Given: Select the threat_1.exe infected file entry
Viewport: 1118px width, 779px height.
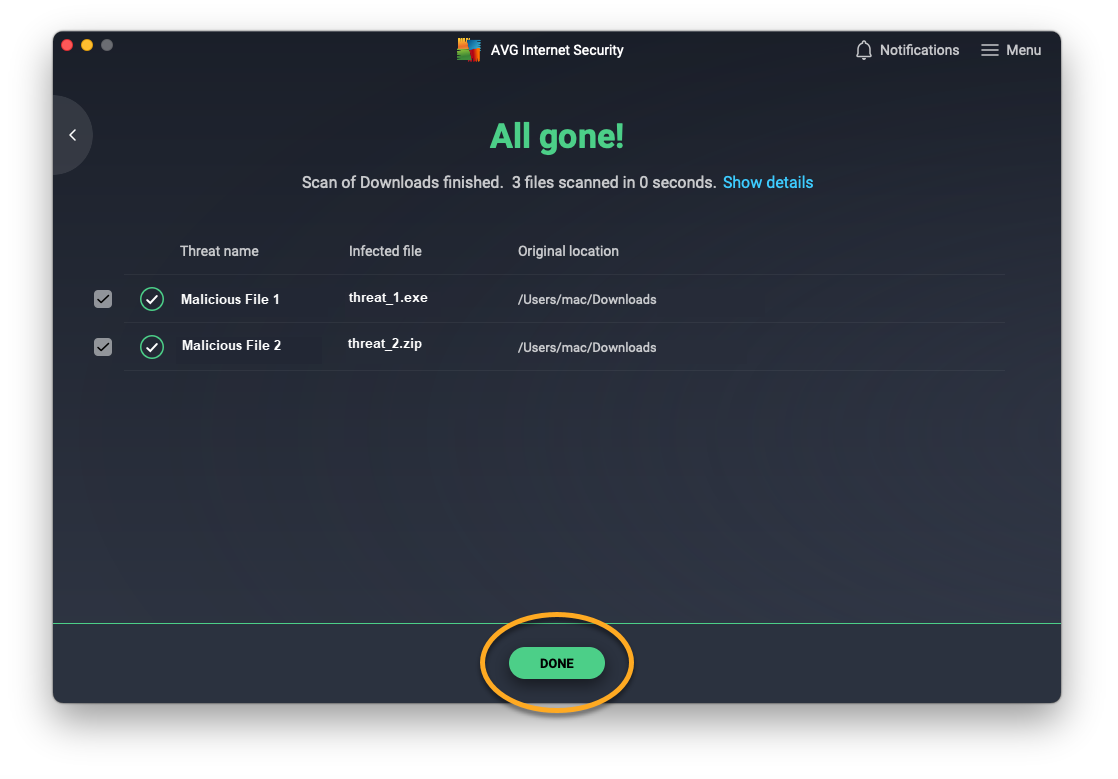Looking at the screenshot, I should point(388,298).
